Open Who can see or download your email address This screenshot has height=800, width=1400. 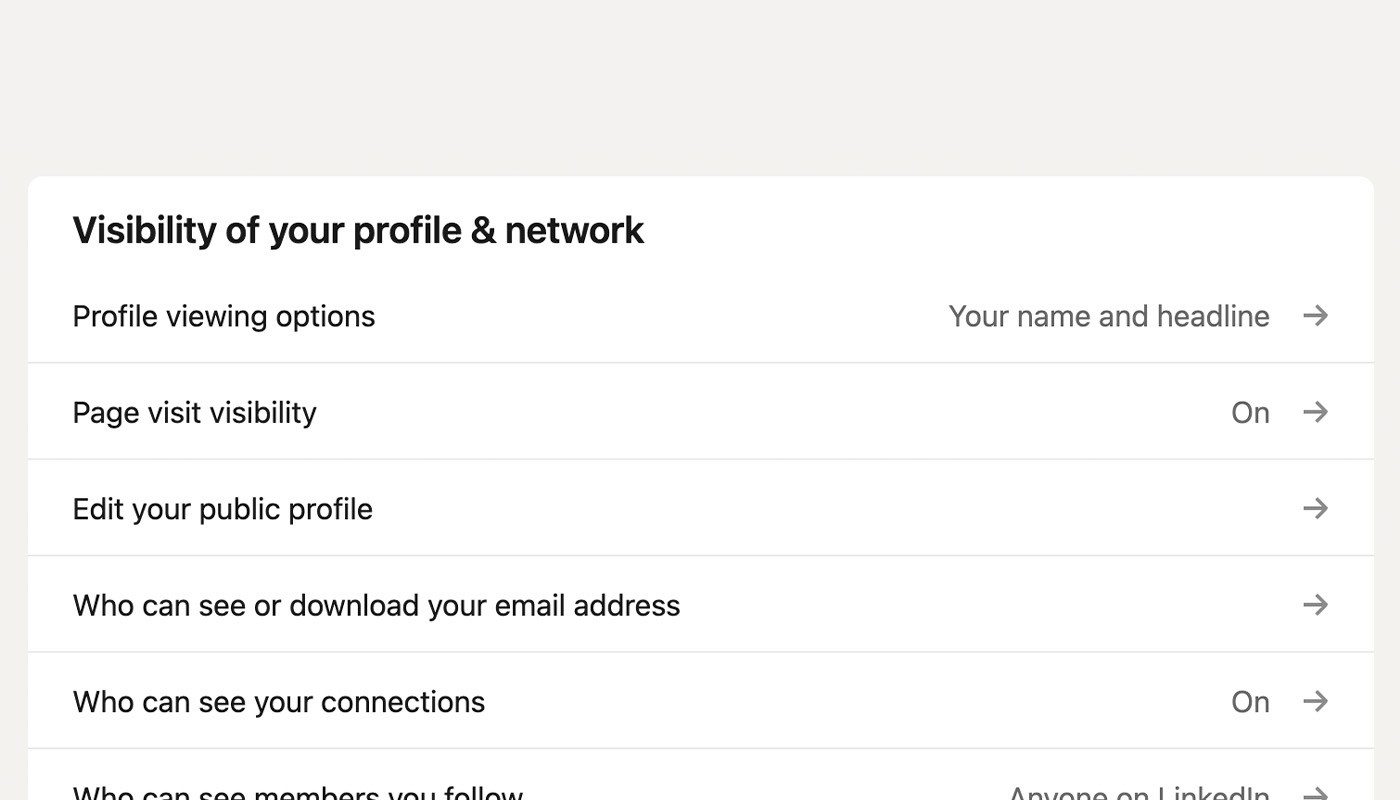click(376, 604)
